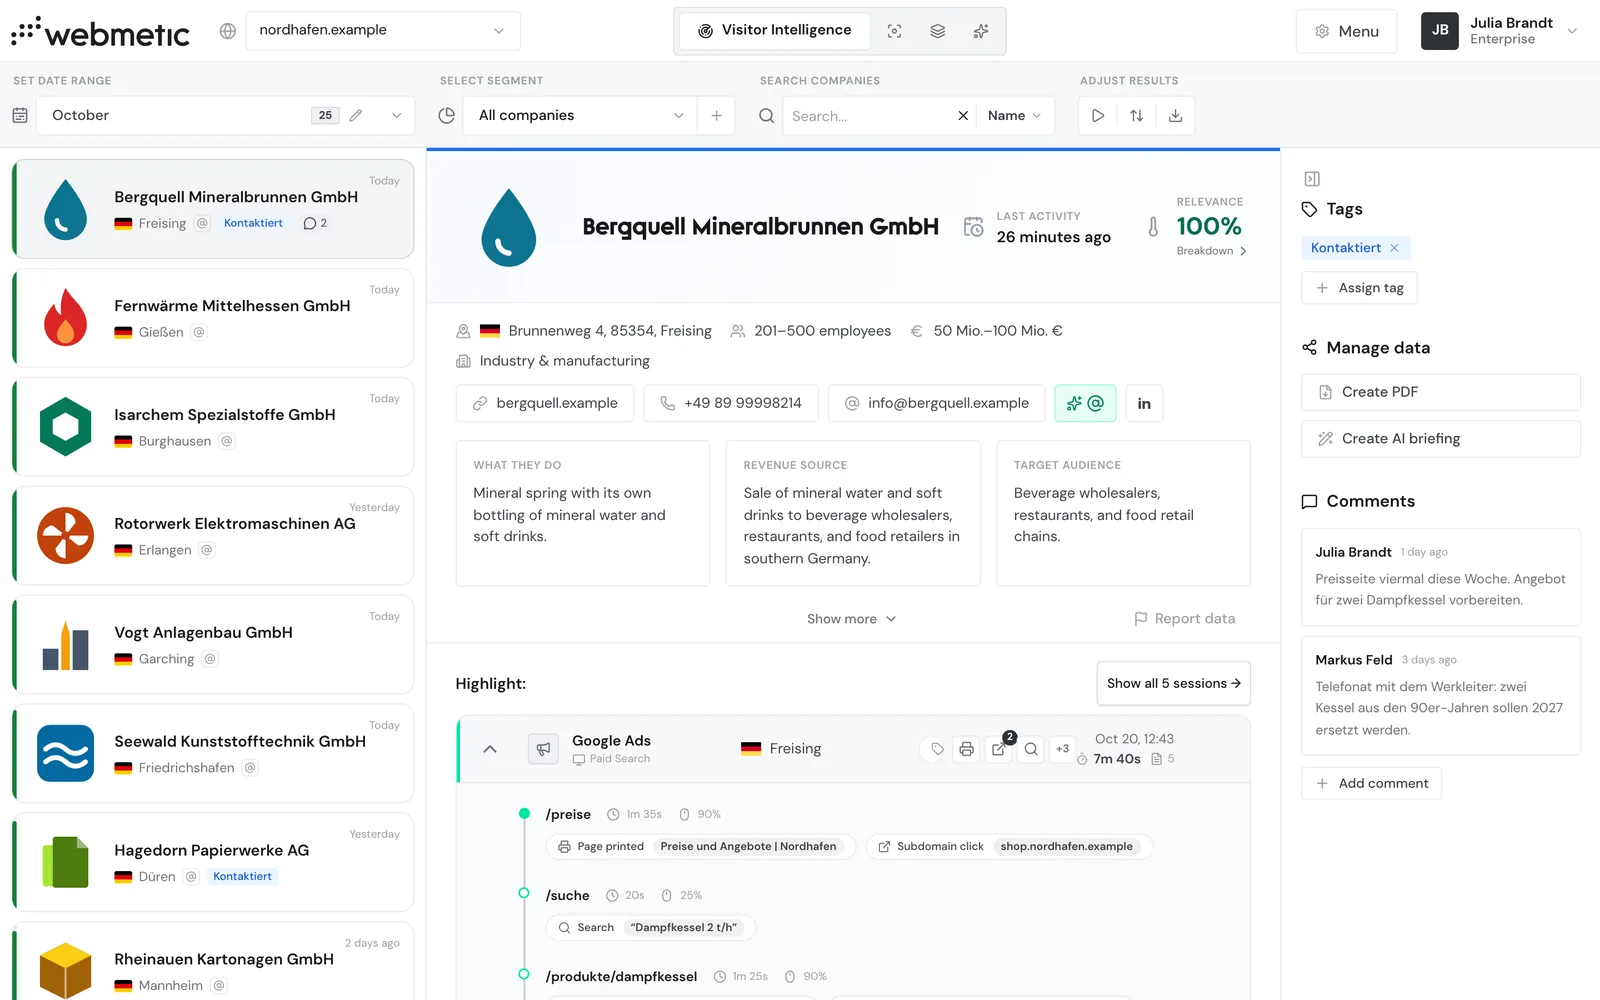
Task: Edit date range with pencil icon
Action: point(356,116)
